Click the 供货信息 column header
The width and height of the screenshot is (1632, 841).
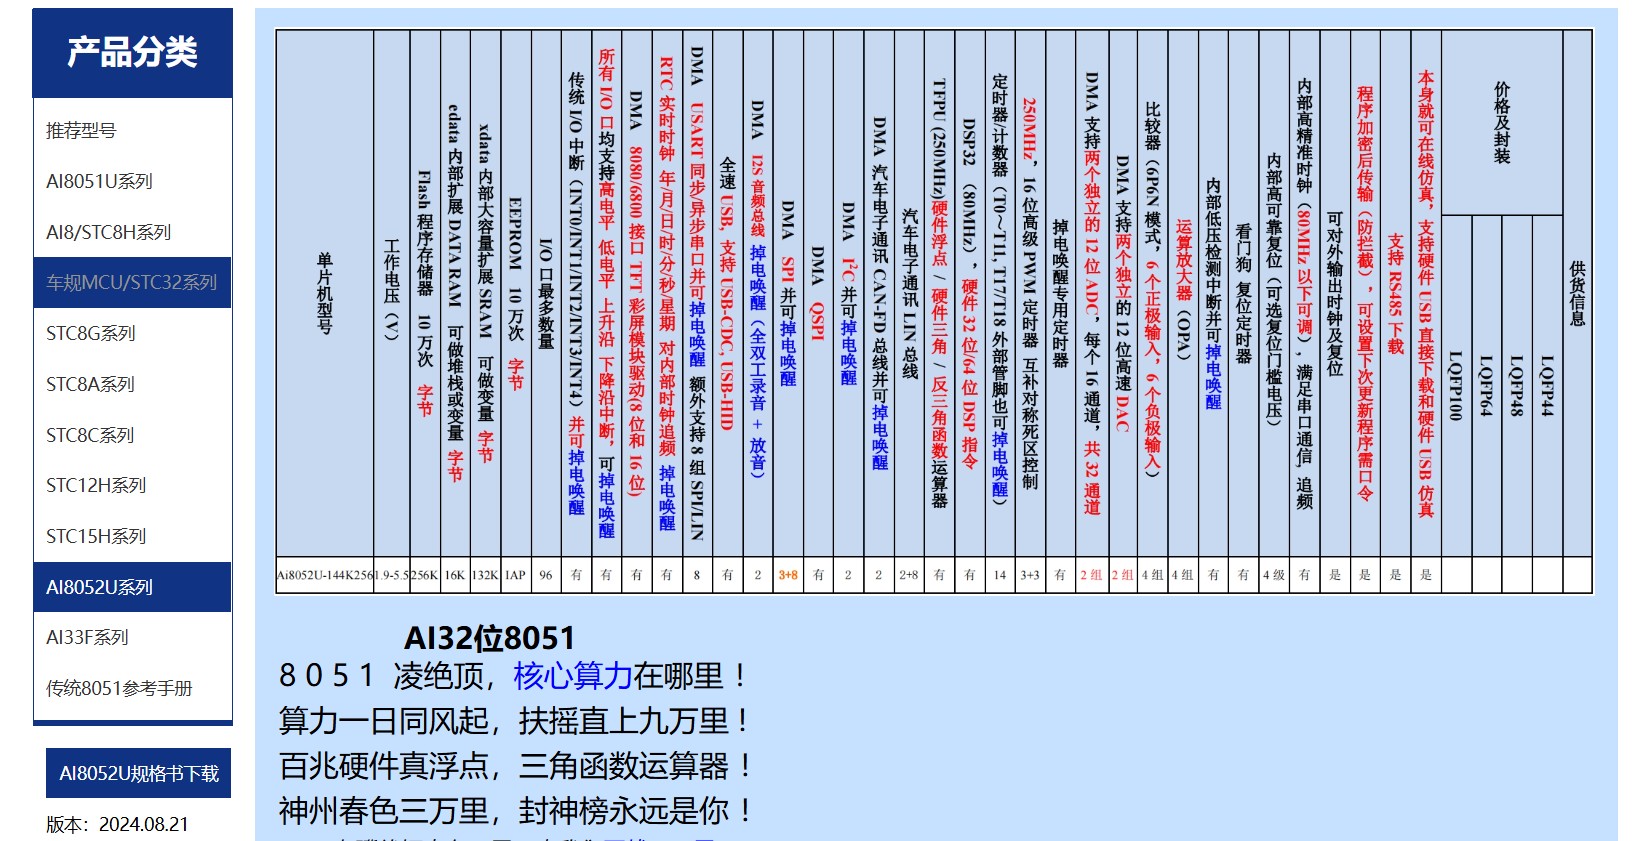(1577, 294)
